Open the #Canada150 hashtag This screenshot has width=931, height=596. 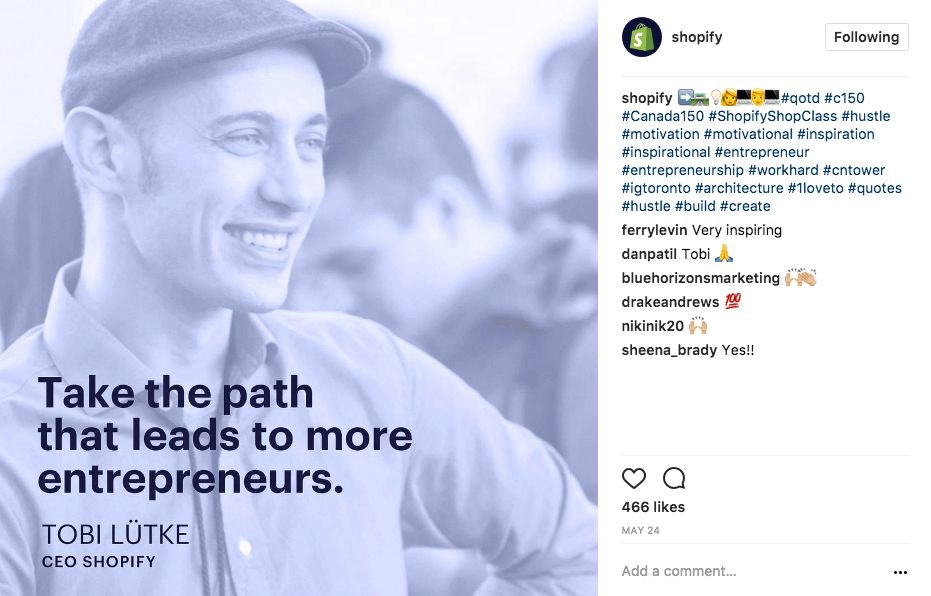click(x=662, y=116)
